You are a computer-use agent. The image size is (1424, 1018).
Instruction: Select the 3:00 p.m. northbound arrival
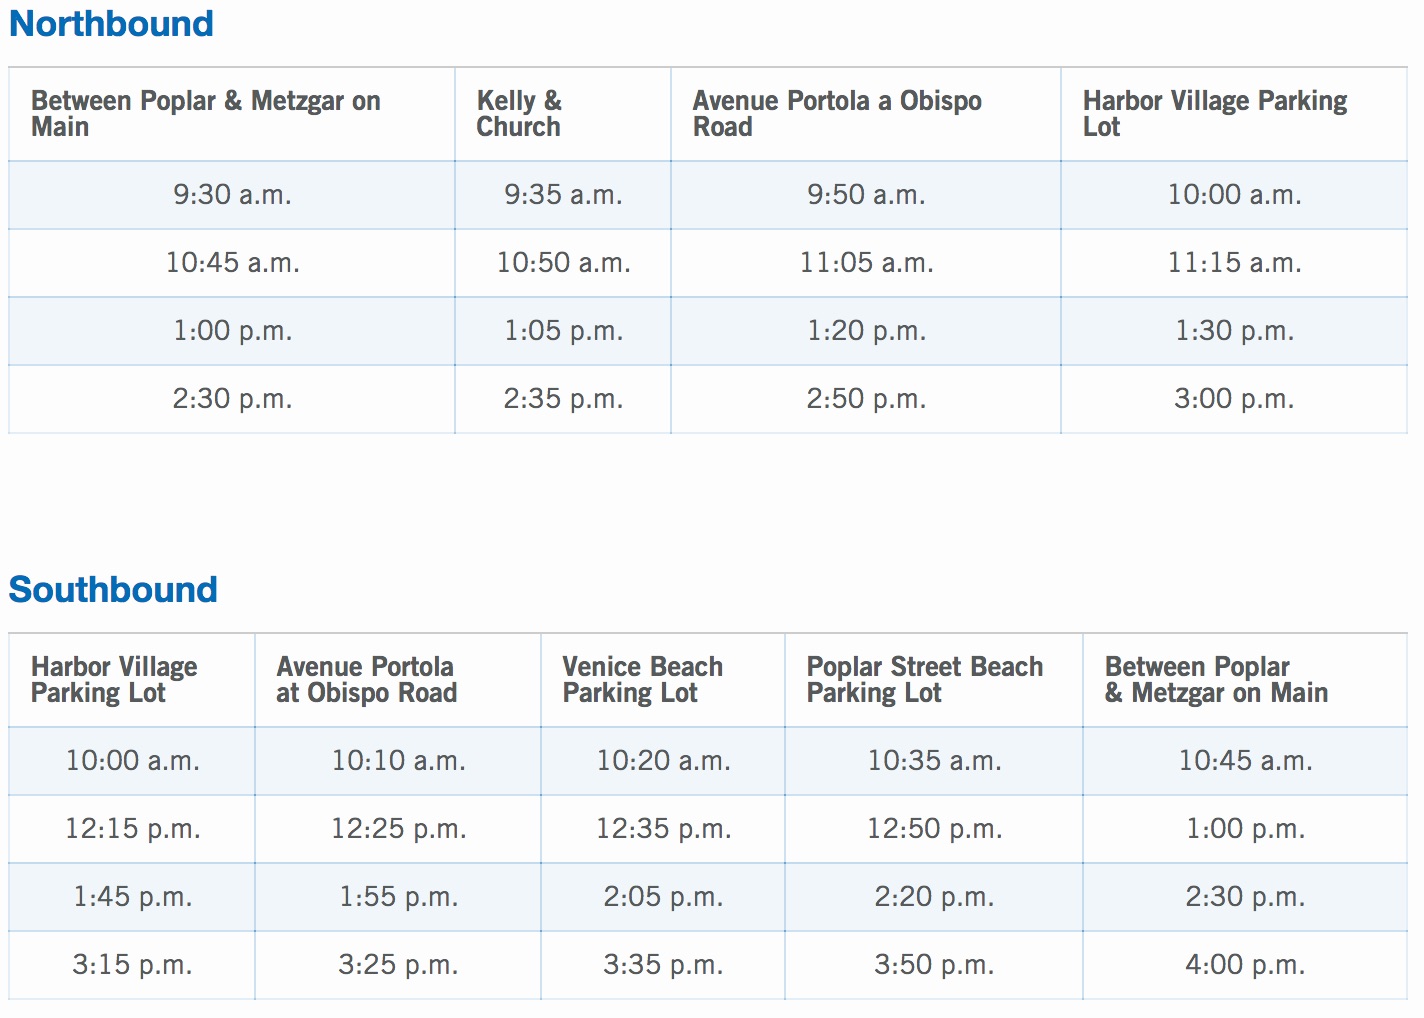[1235, 399]
